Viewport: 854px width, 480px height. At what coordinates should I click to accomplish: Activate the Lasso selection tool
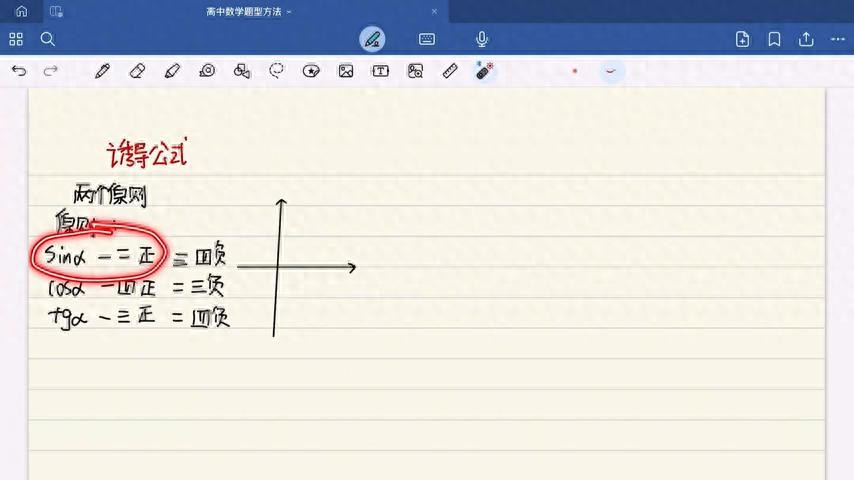[x=277, y=71]
